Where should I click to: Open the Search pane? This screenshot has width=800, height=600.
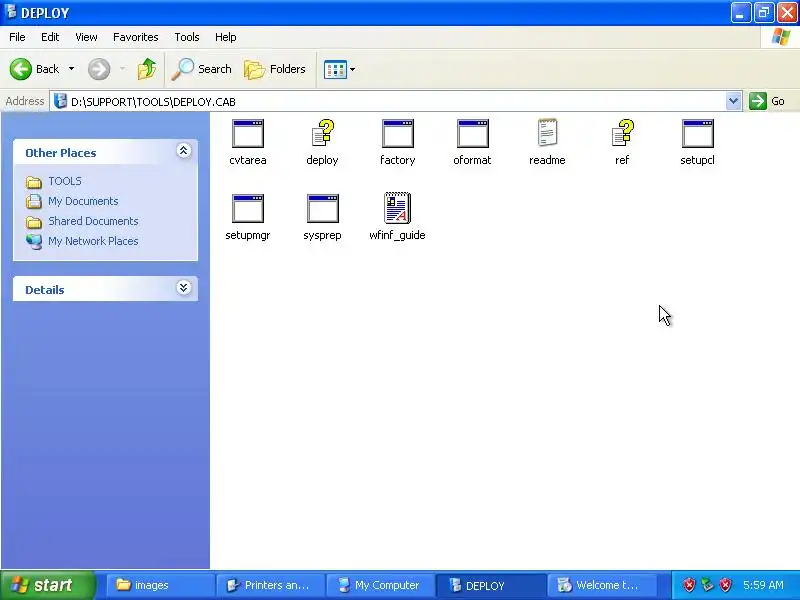202,69
